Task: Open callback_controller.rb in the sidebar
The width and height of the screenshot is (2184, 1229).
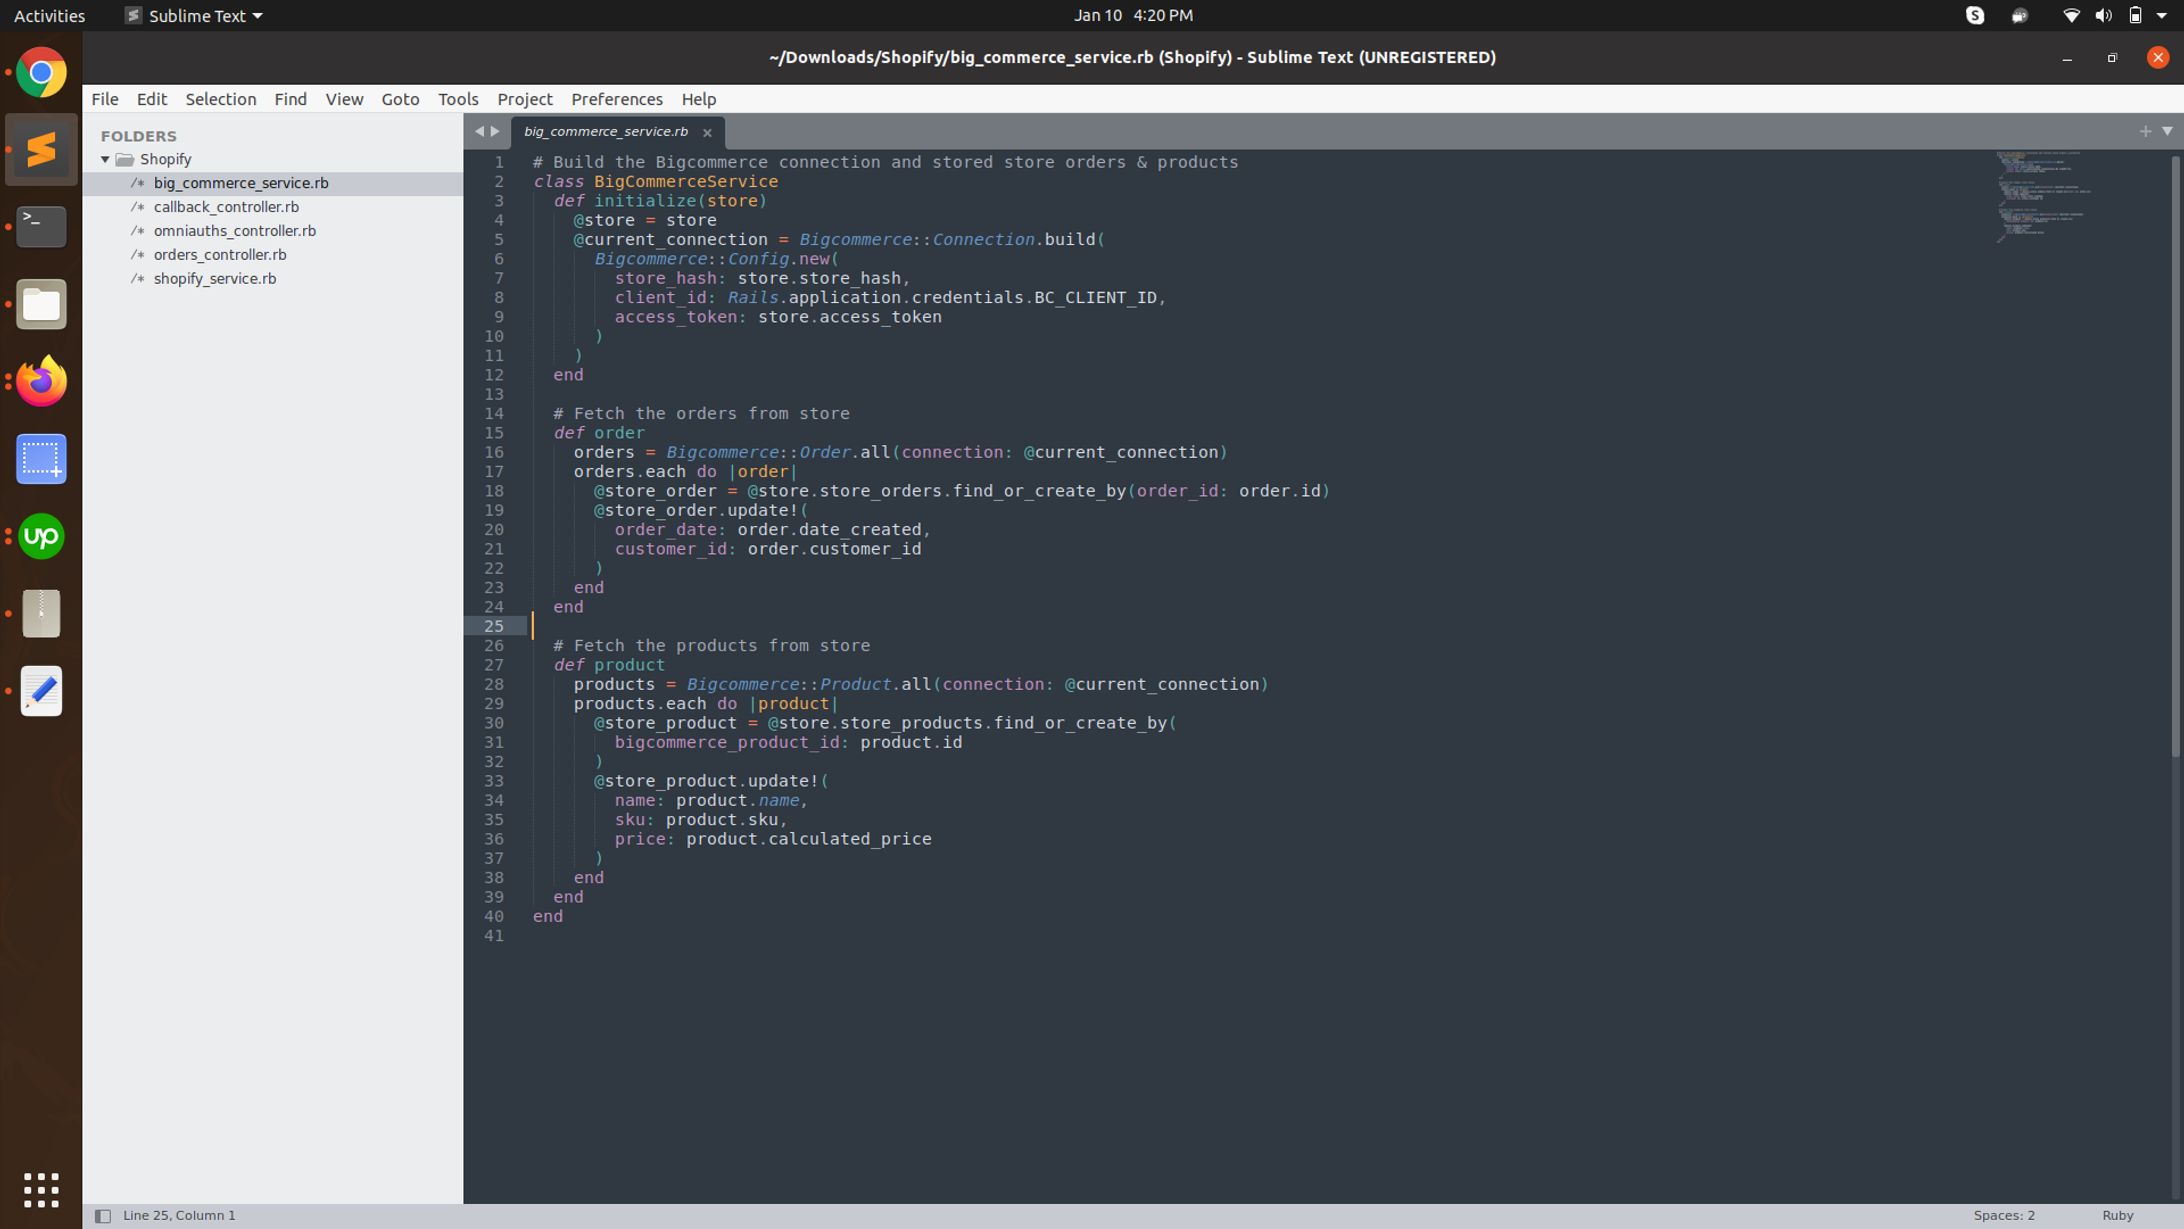Action: [226, 207]
